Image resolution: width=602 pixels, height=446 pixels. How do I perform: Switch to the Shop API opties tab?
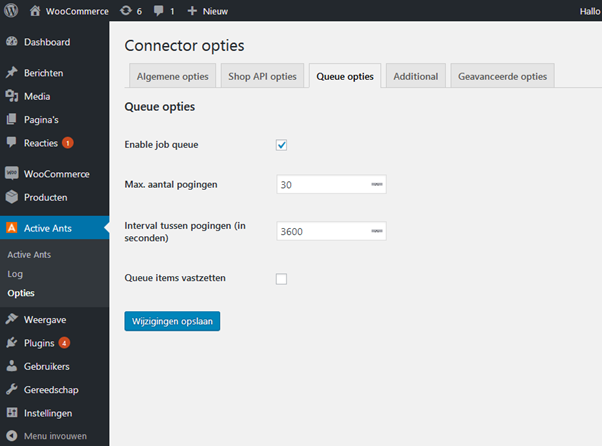point(262,77)
